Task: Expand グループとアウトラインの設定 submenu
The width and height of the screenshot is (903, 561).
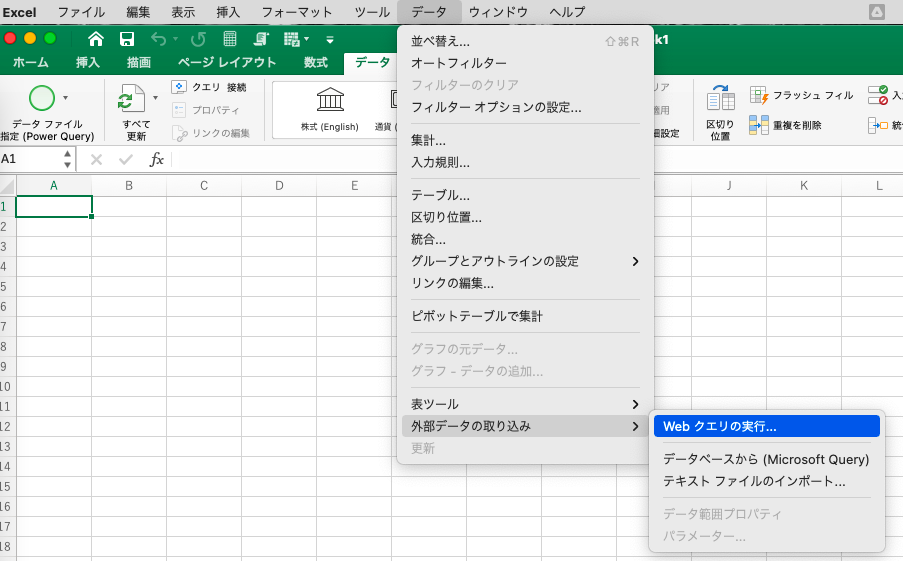Action: (x=634, y=261)
